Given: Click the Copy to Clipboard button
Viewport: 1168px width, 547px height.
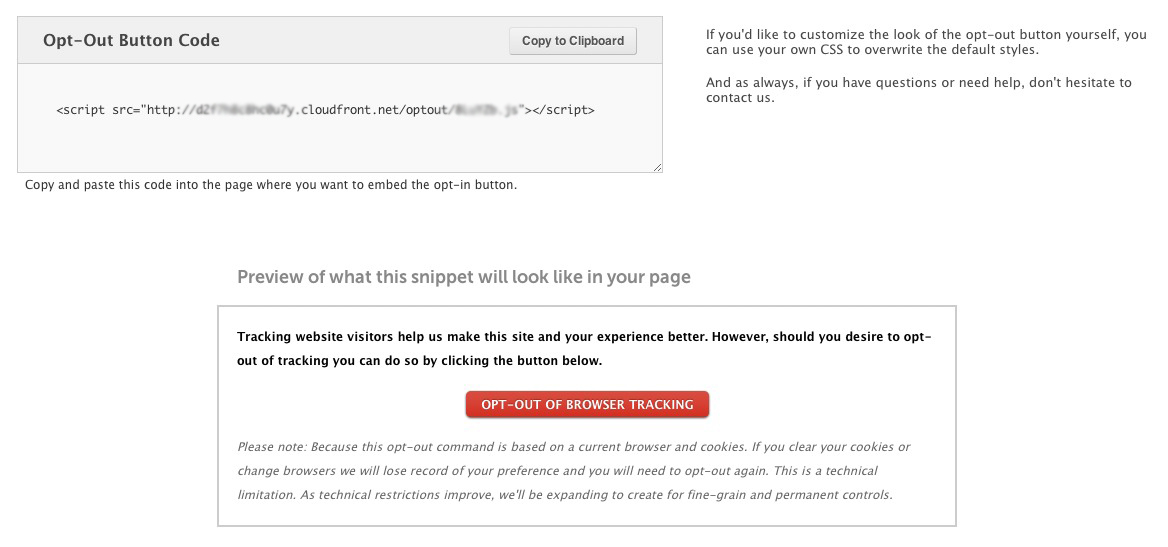Looking at the screenshot, I should (573, 41).
